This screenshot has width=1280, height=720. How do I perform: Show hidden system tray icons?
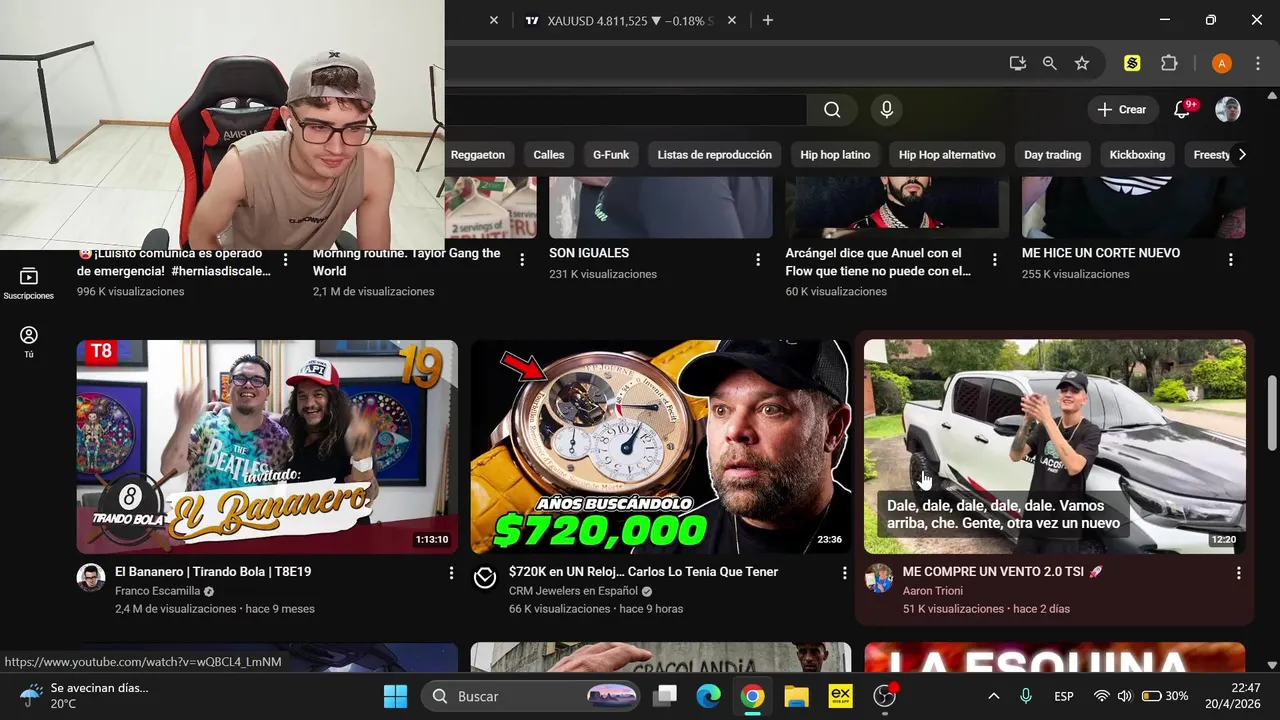993,696
